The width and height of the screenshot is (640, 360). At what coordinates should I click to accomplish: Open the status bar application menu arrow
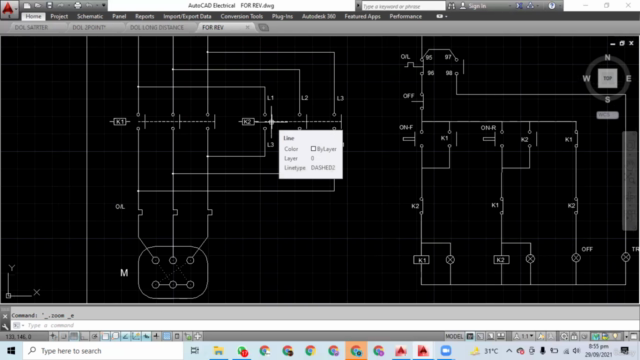(627, 337)
